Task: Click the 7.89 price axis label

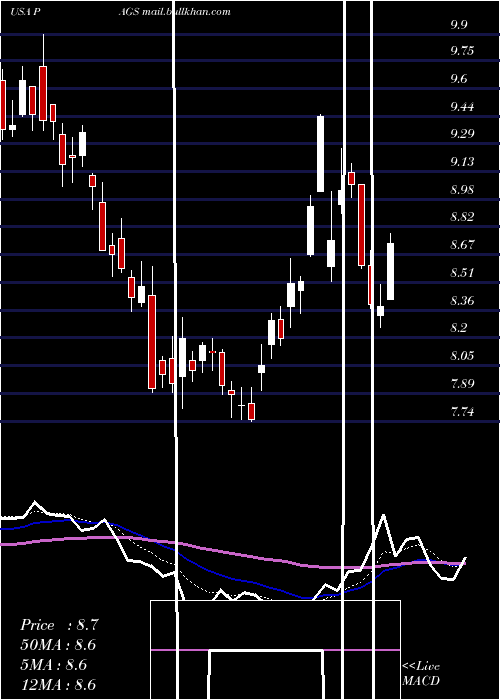Action: pyautogui.click(x=462, y=383)
